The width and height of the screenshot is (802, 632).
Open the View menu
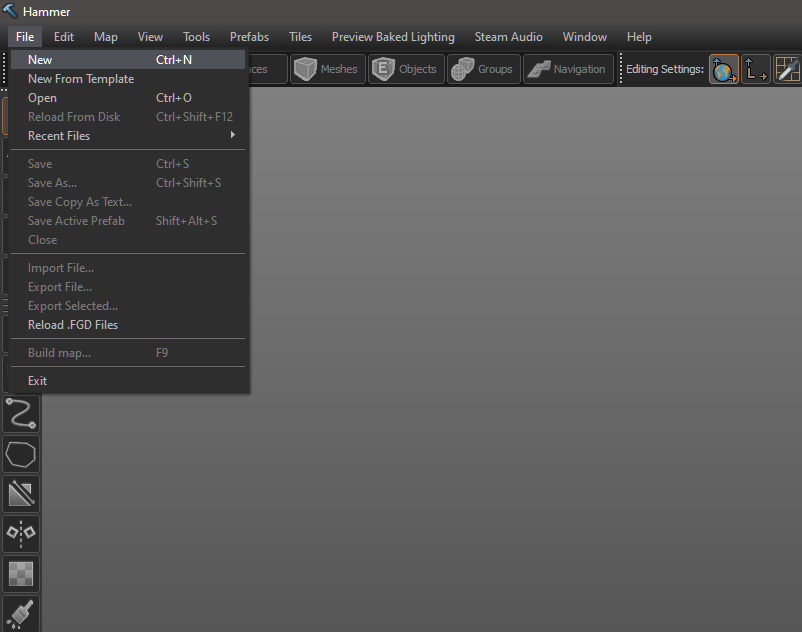click(x=150, y=37)
